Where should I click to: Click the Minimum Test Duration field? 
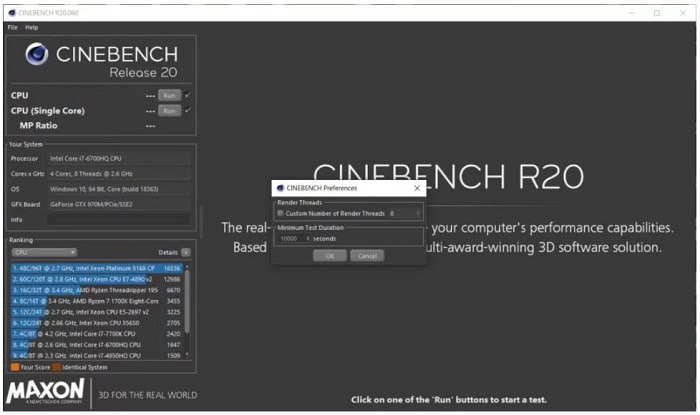coord(292,239)
